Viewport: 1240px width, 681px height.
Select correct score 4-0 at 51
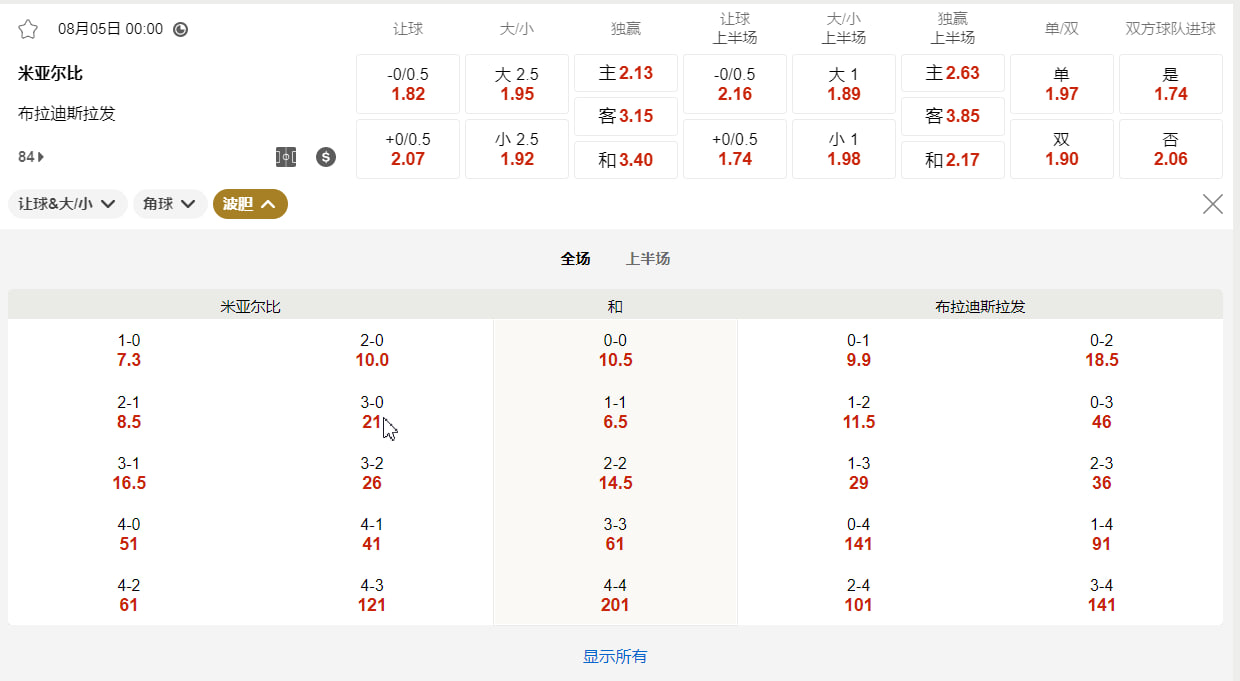coord(129,534)
